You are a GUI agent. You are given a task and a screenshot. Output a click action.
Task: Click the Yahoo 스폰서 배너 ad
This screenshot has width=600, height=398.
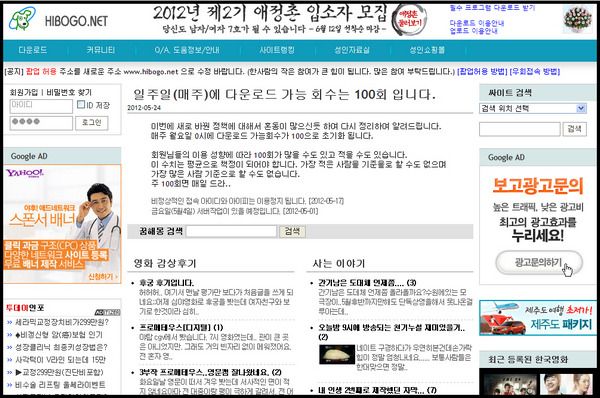click(62, 224)
